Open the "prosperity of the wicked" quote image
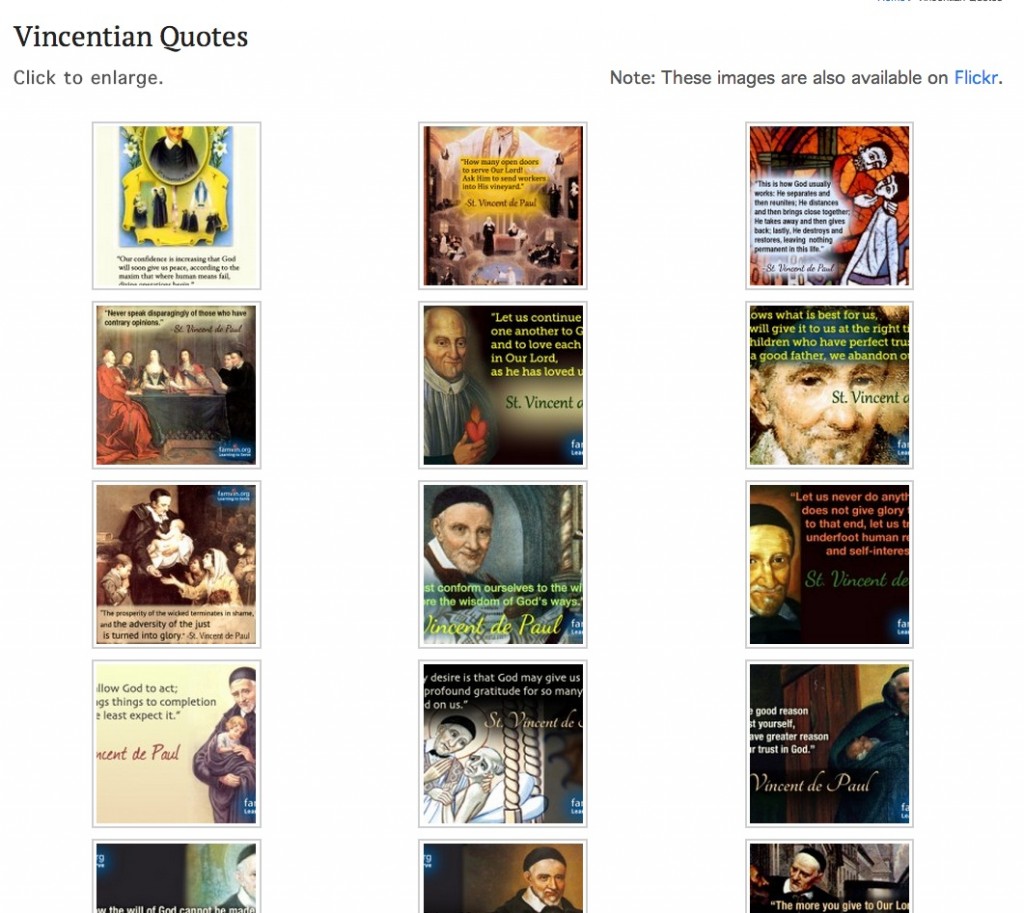This screenshot has height=913, width=1024. click(176, 565)
